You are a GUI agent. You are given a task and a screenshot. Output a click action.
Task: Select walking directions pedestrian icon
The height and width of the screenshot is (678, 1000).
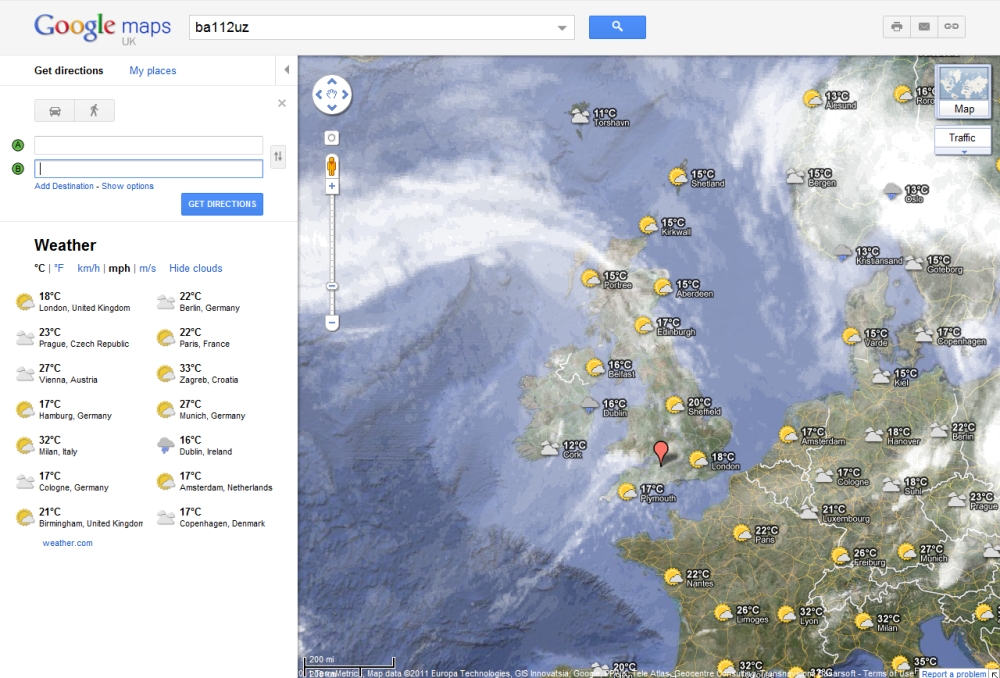tap(94, 111)
